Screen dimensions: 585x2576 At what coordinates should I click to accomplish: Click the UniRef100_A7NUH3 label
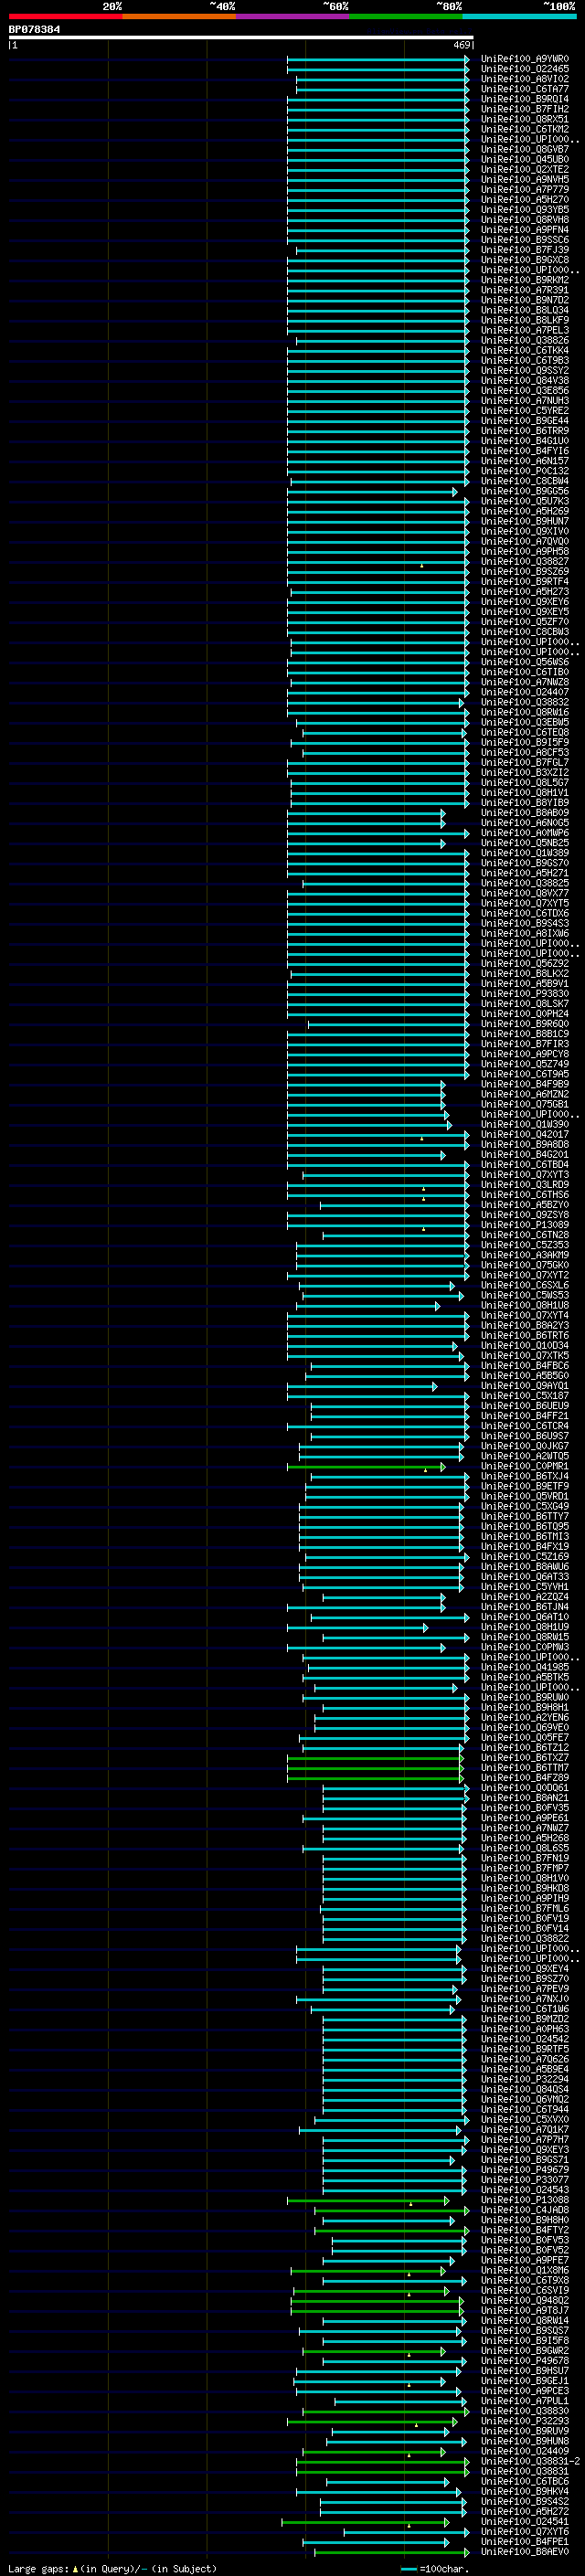coord(525,401)
